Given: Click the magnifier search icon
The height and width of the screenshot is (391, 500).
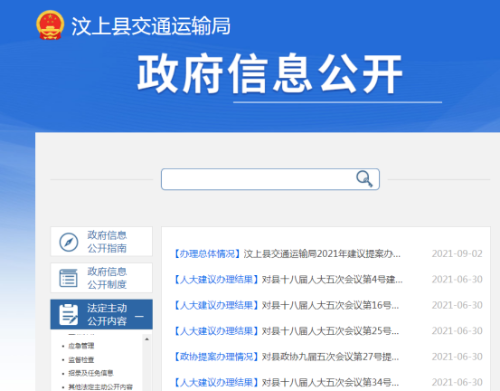Looking at the screenshot, I should click(364, 179).
